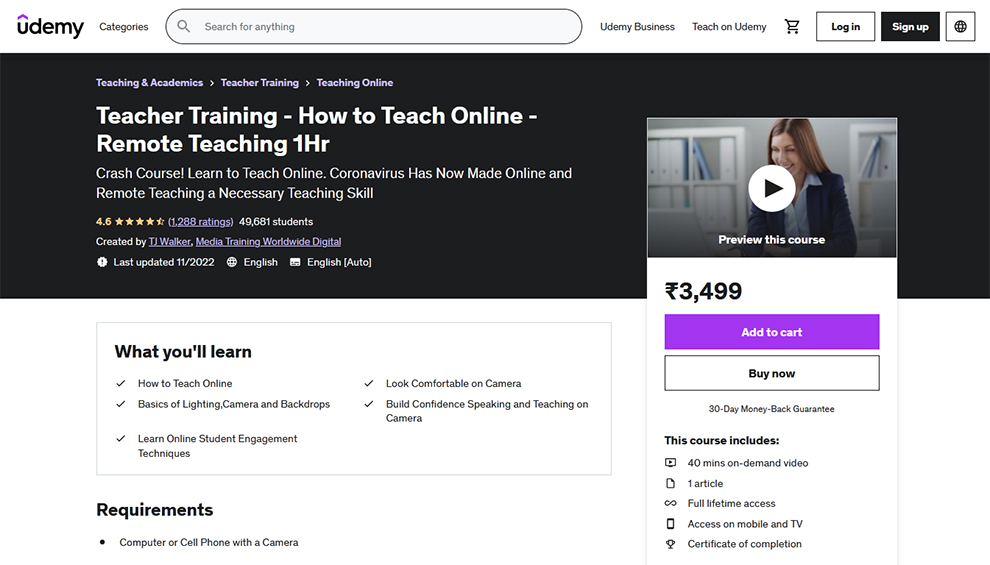The height and width of the screenshot is (565, 990).
Task: Click checkmark beside Learn Online Student Engagement
Action: [121, 439]
